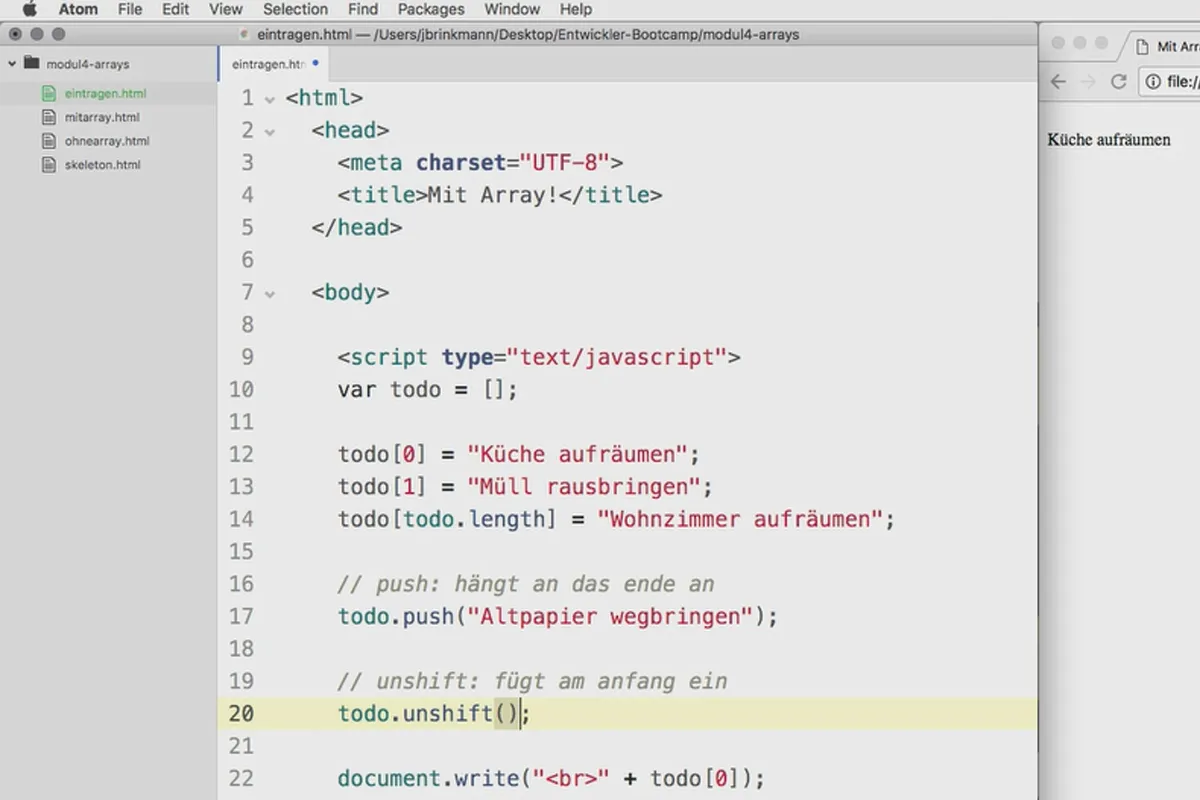Click the unshift comment on line 19

pyautogui.click(x=532, y=682)
